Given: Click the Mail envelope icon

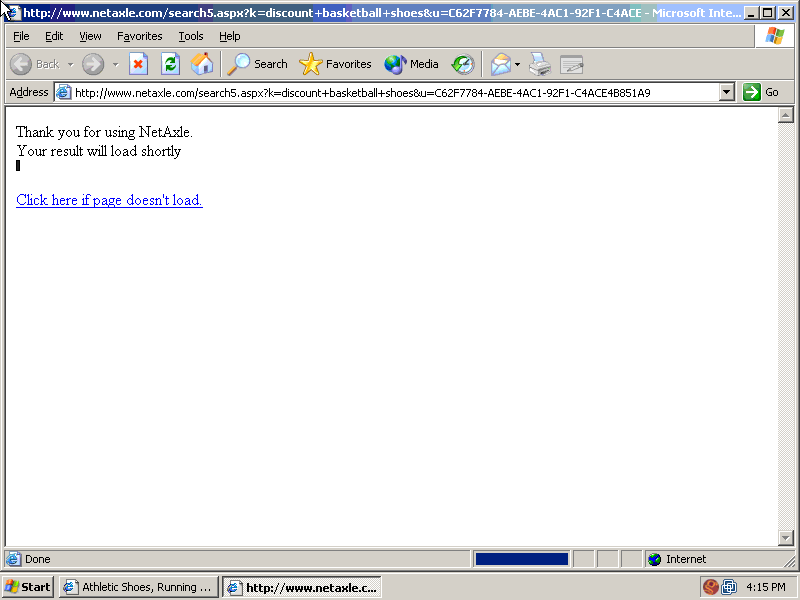Looking at the screenshot, I should click(x=501, y=64).
